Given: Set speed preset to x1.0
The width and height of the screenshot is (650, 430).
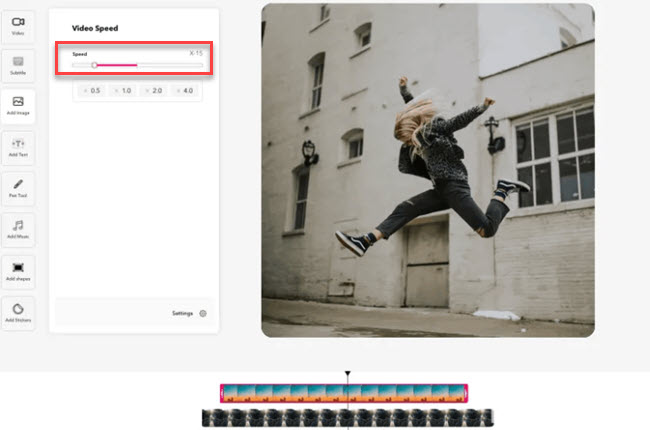Looking at the screenshot, I should (x=123, y=90).
